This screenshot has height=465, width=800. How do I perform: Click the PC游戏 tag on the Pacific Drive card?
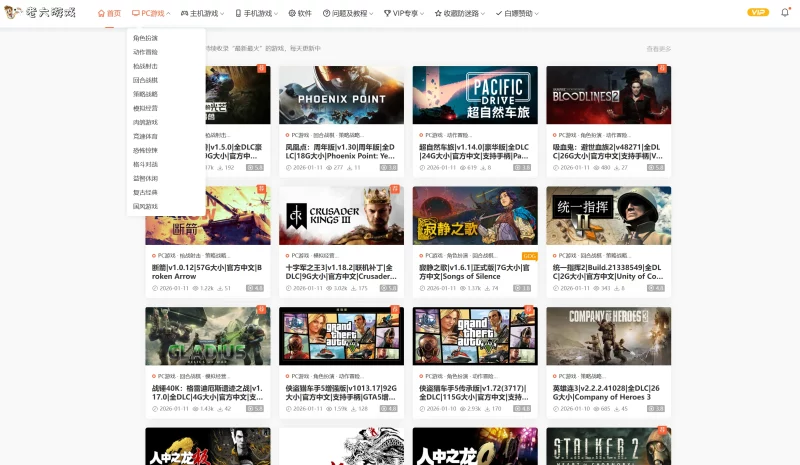coord(434,135)
